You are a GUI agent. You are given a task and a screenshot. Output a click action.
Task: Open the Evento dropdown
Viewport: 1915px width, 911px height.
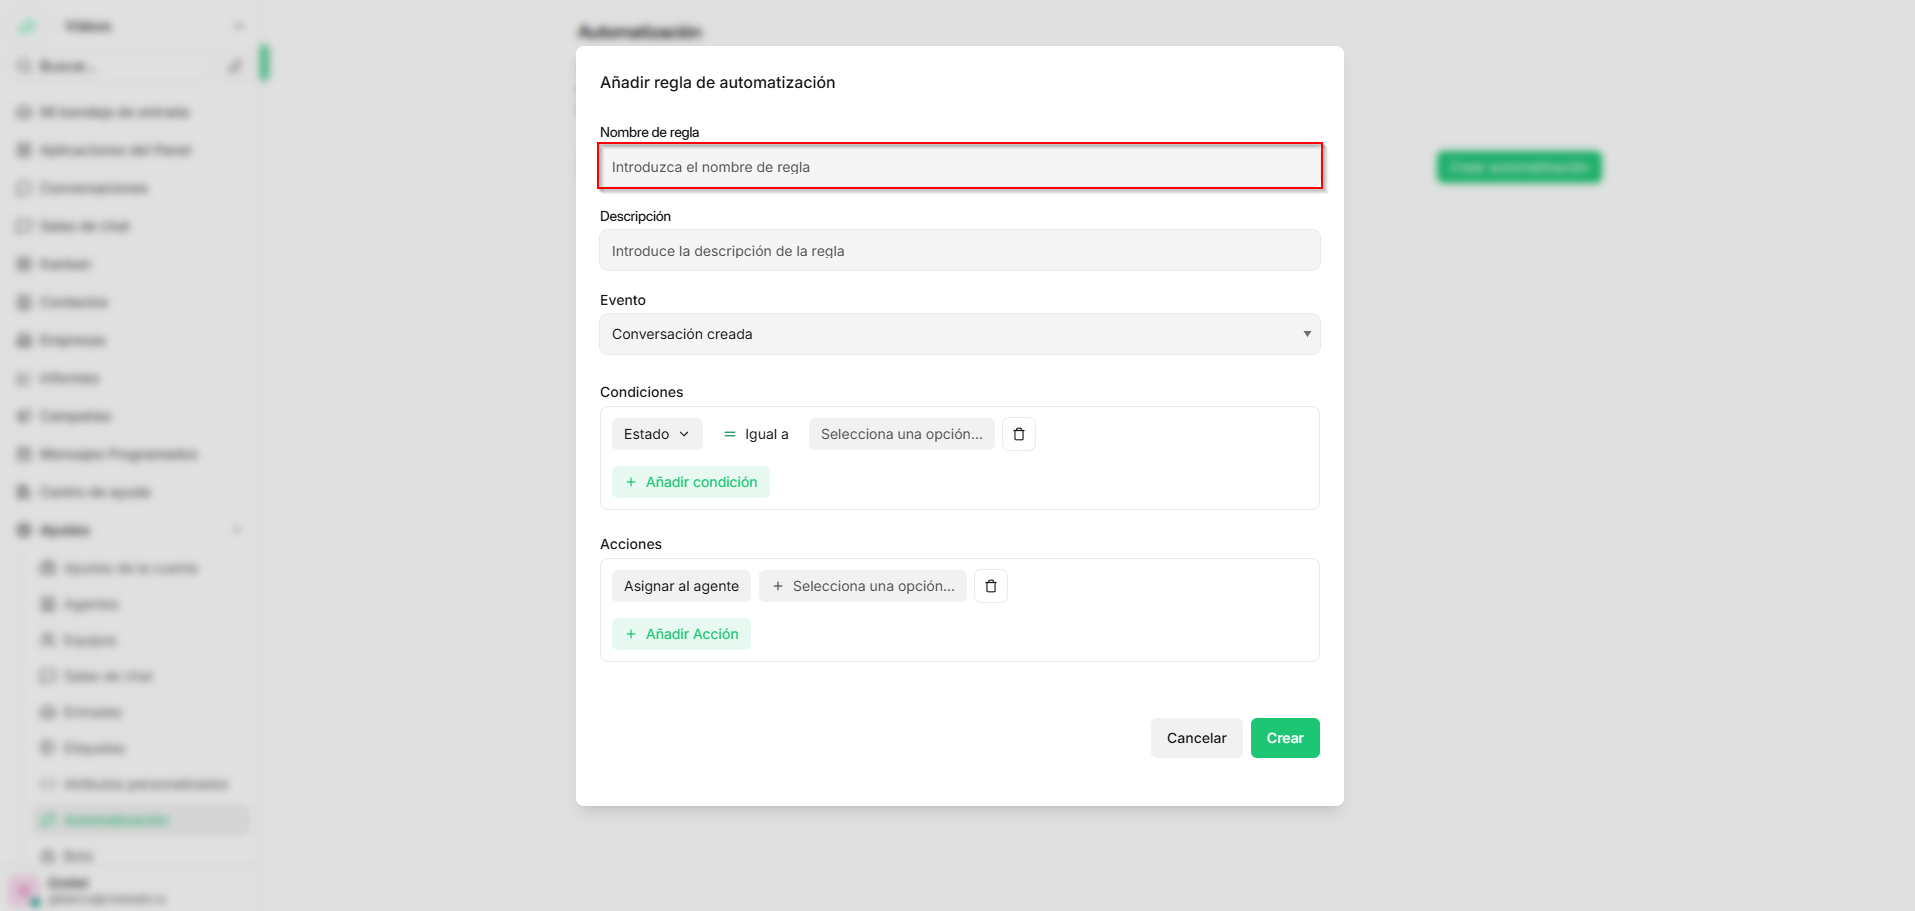coord(960,334)
